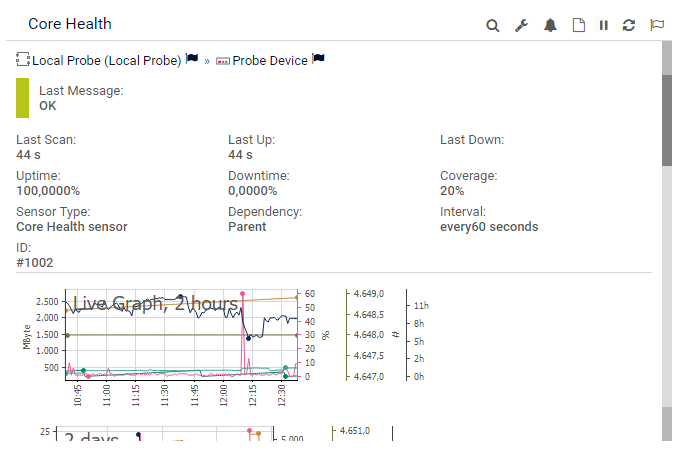This screenshot has width=678, height=451.
Task: Click the Coverage value '20%'
Action: click(x=452, y=191)
